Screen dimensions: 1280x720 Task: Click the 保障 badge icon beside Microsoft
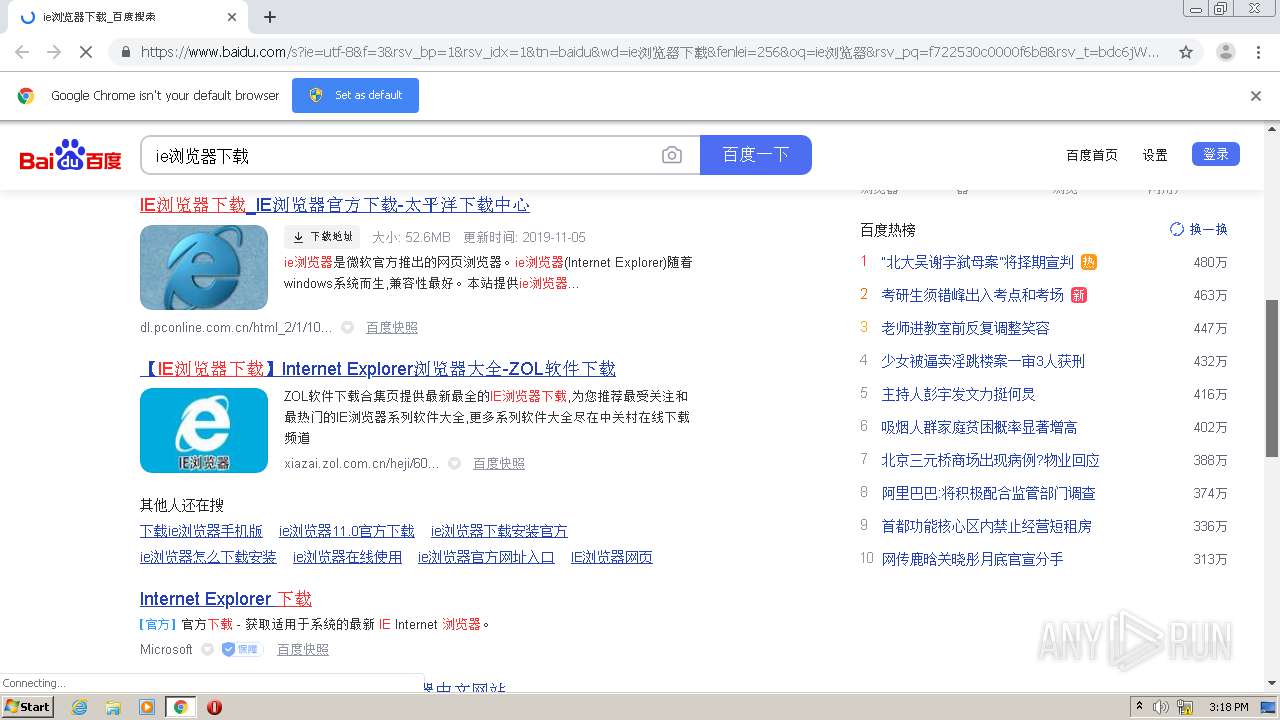(241, 649)
